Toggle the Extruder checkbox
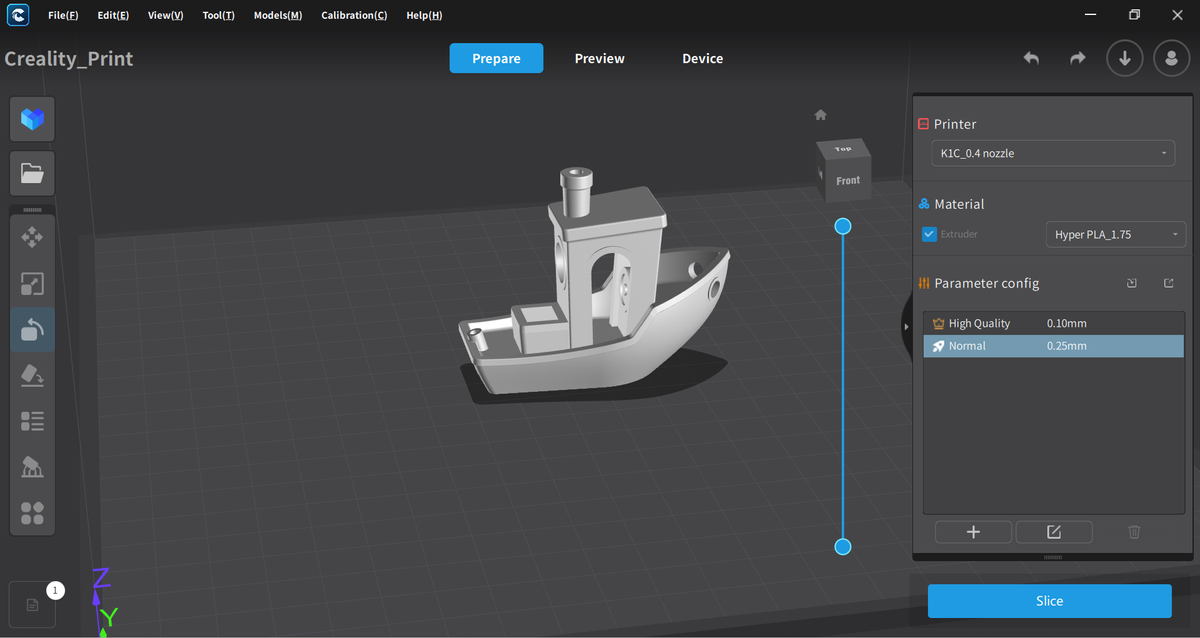This screenshot has height=638, width=1200. point(929,235)
